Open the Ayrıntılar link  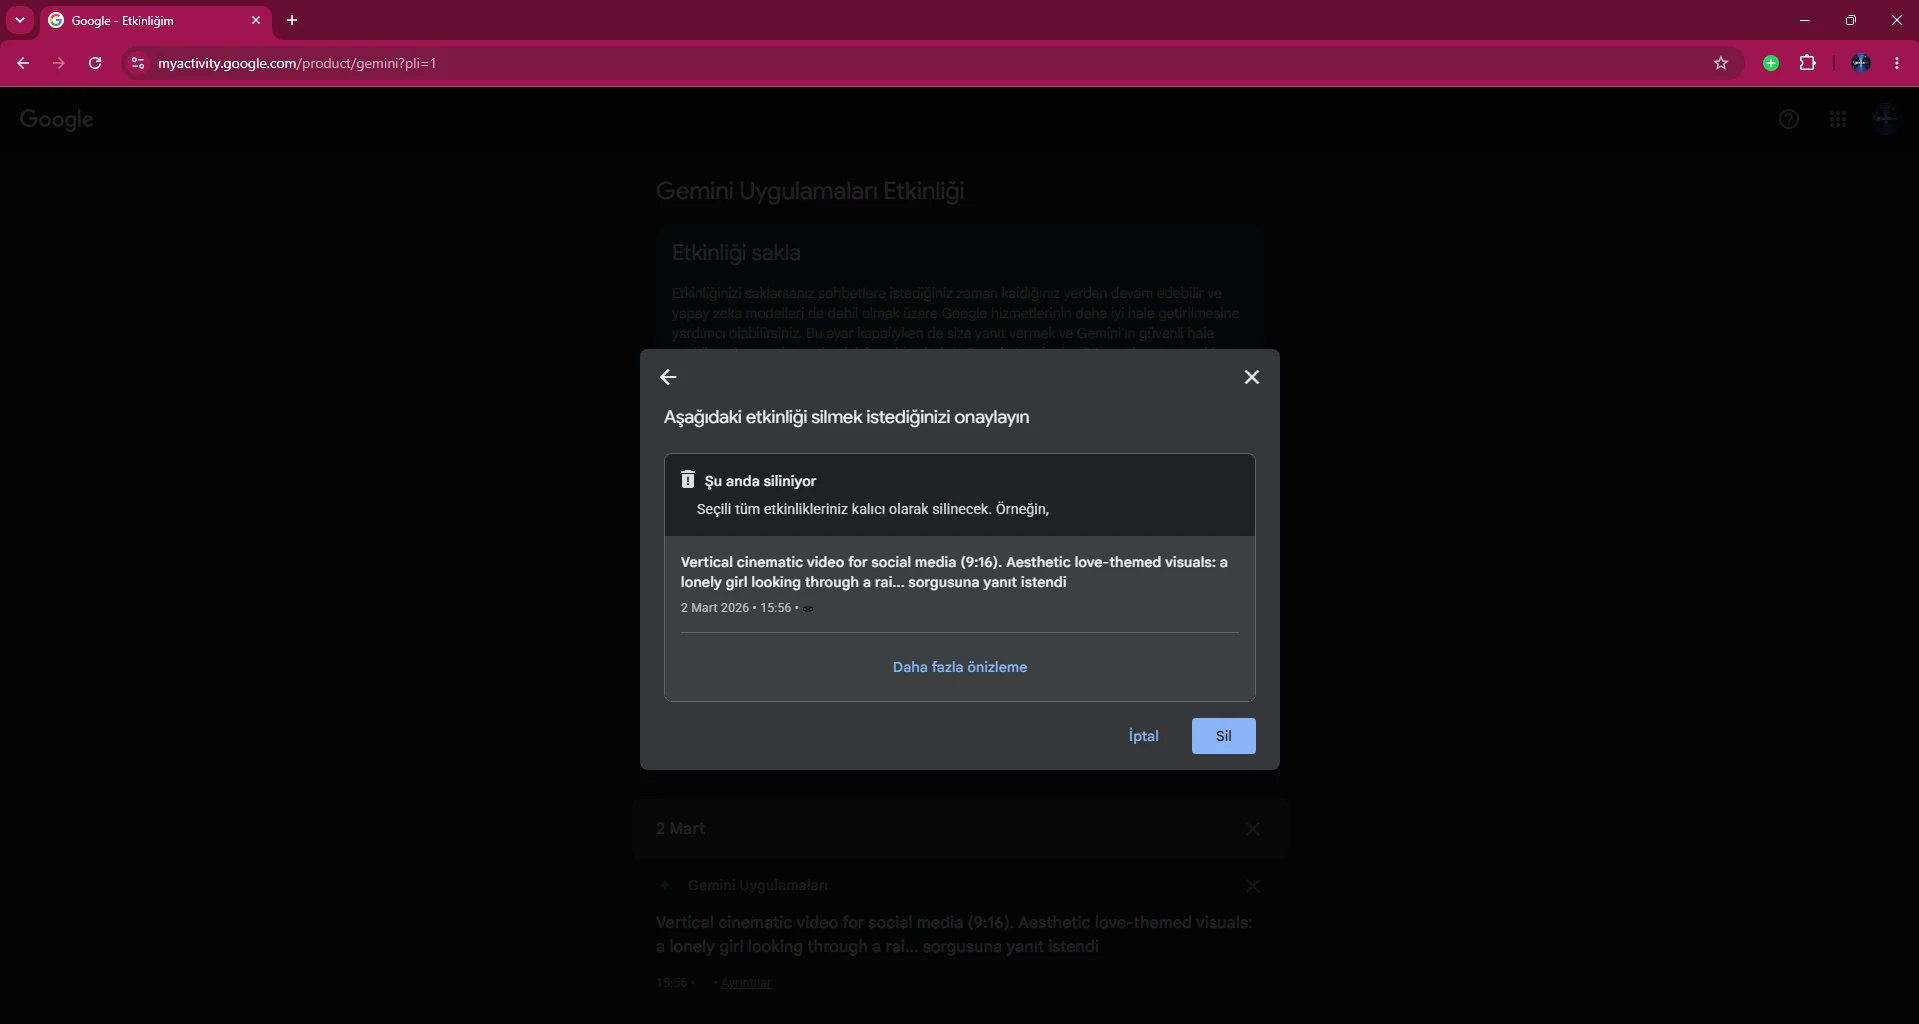click(x=746, y=983)
